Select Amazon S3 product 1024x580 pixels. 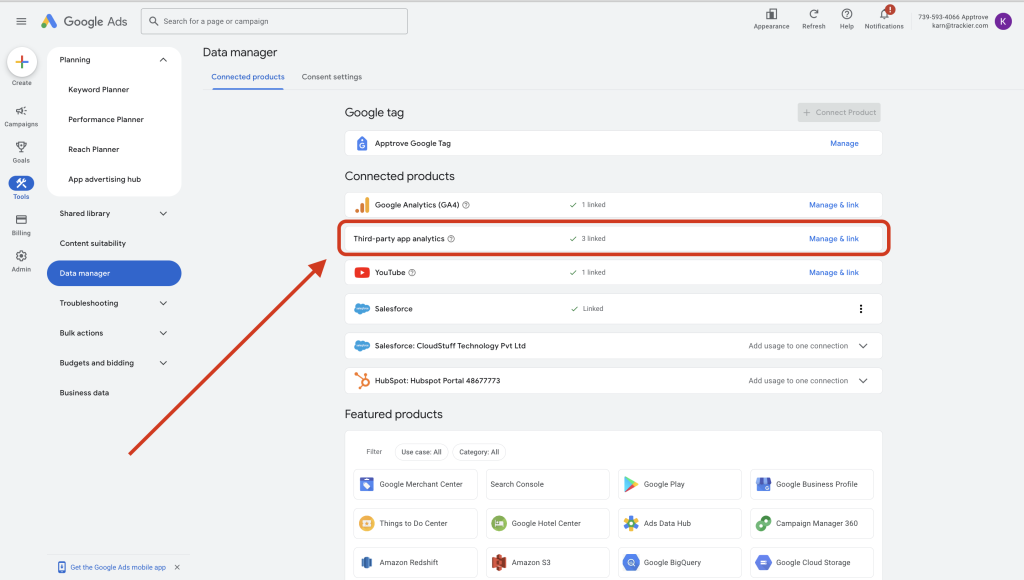(547, 563)
